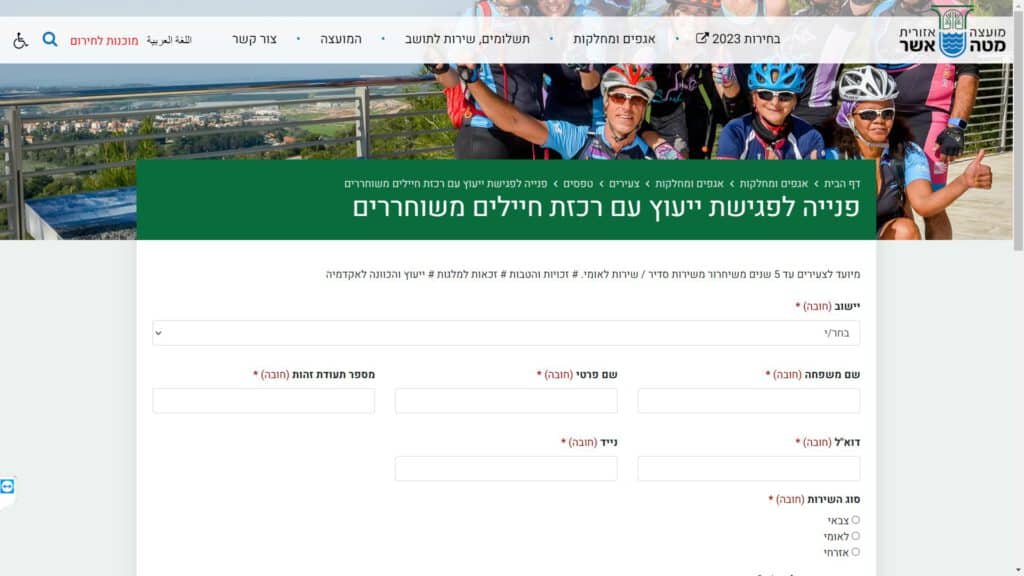The image size is (1024, 576).
Task: Click the search magnifier icon
Action: 50,39
